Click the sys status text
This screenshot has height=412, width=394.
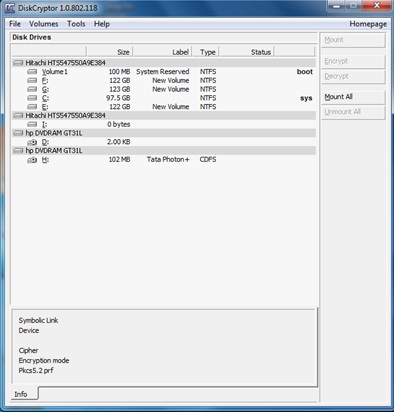coord(306,98)
